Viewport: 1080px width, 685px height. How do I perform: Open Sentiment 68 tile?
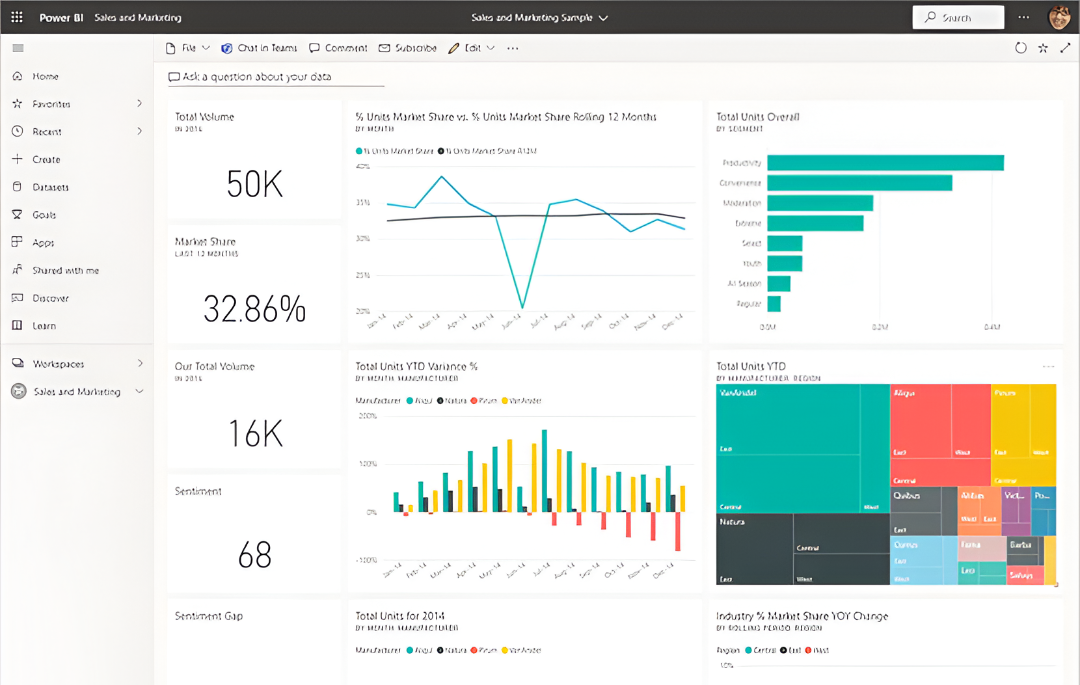[254, 534]
